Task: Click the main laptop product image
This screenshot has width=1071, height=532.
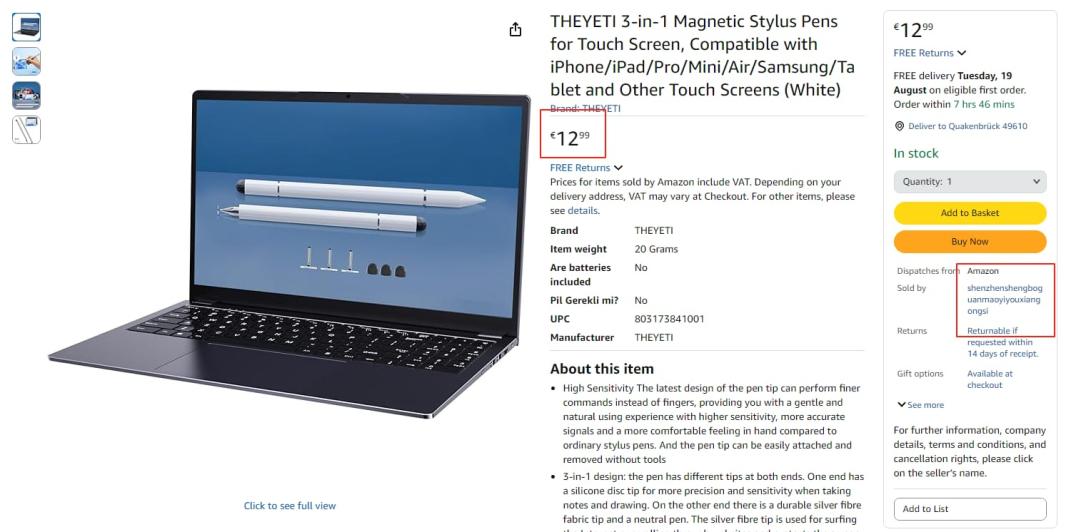Action: [290, 253]
